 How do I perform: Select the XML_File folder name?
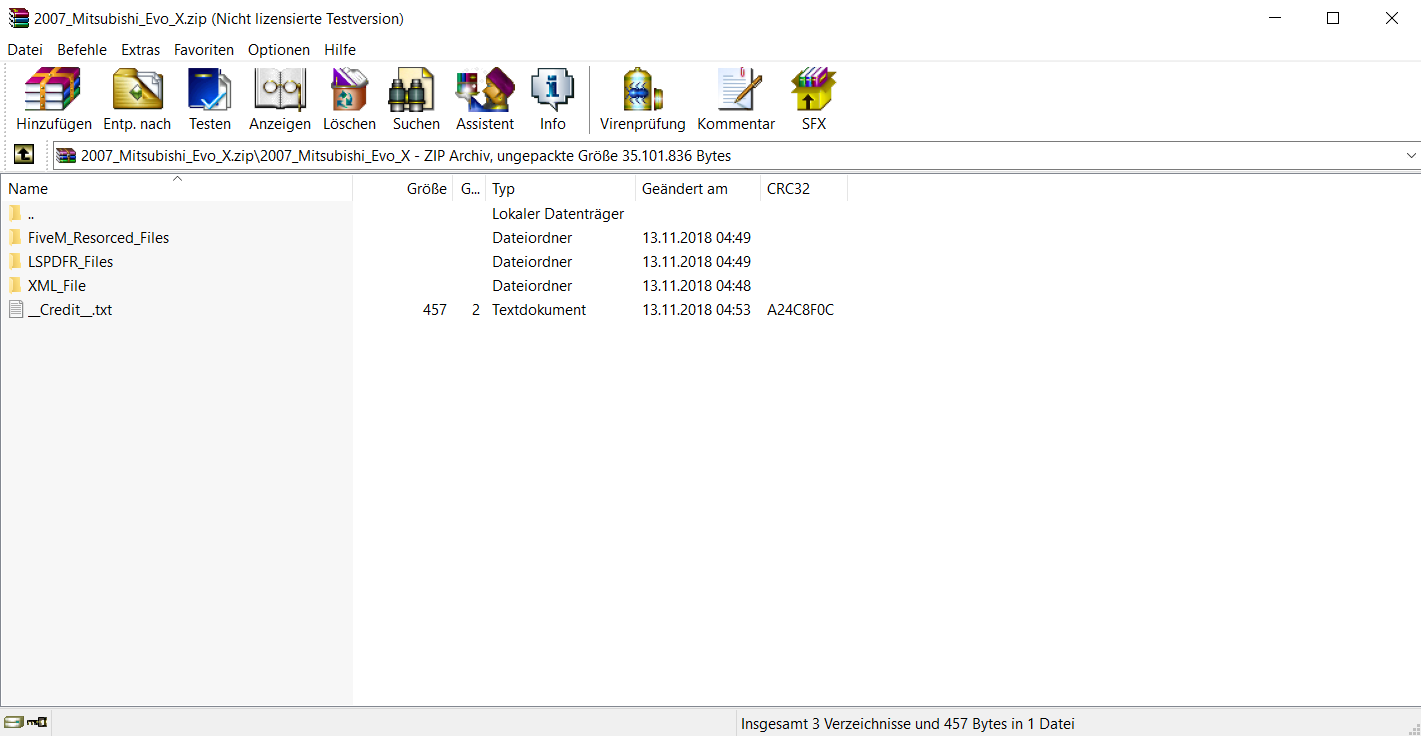point(57,286)
